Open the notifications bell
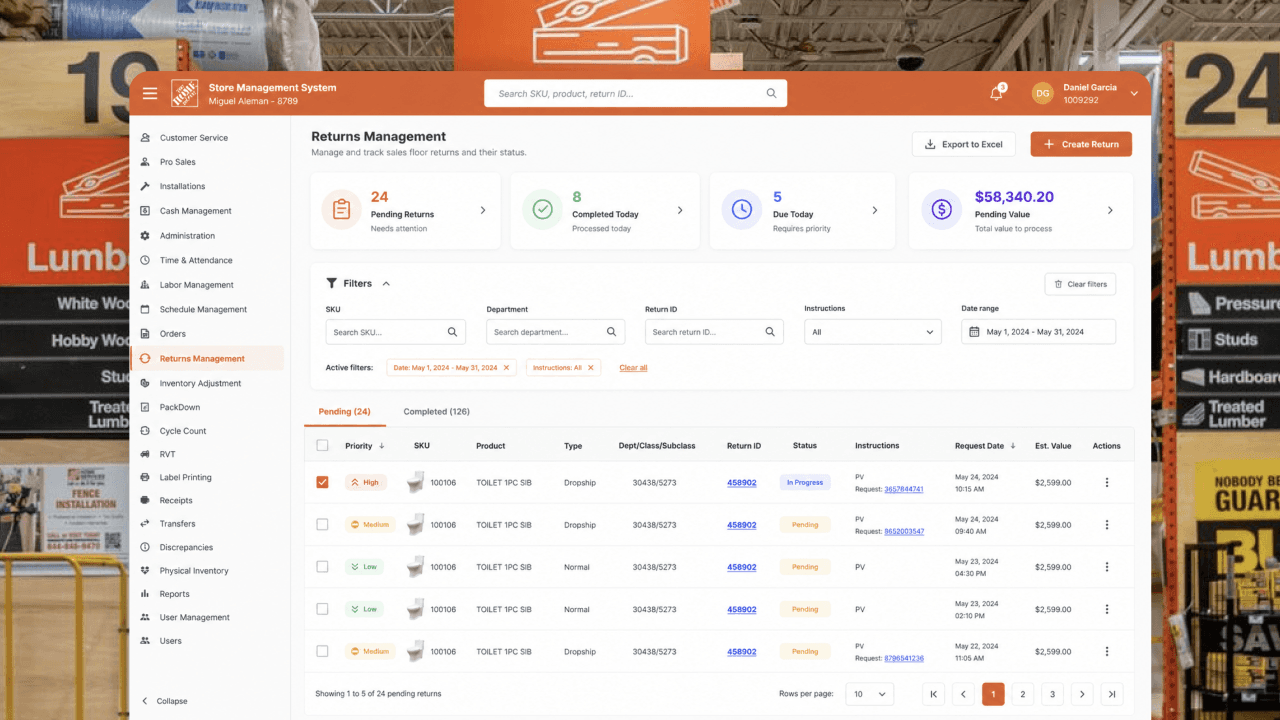Viewport: 1280px width, 720px height. [996, 93]
